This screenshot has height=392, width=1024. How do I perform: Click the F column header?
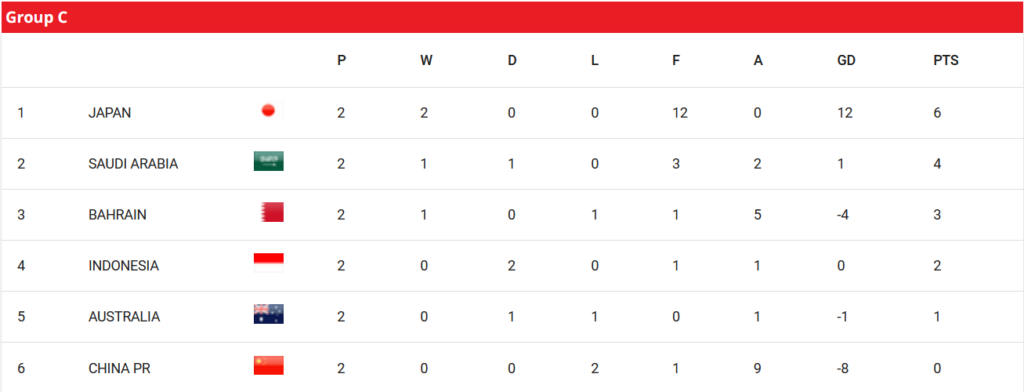(x=676, y=61)
